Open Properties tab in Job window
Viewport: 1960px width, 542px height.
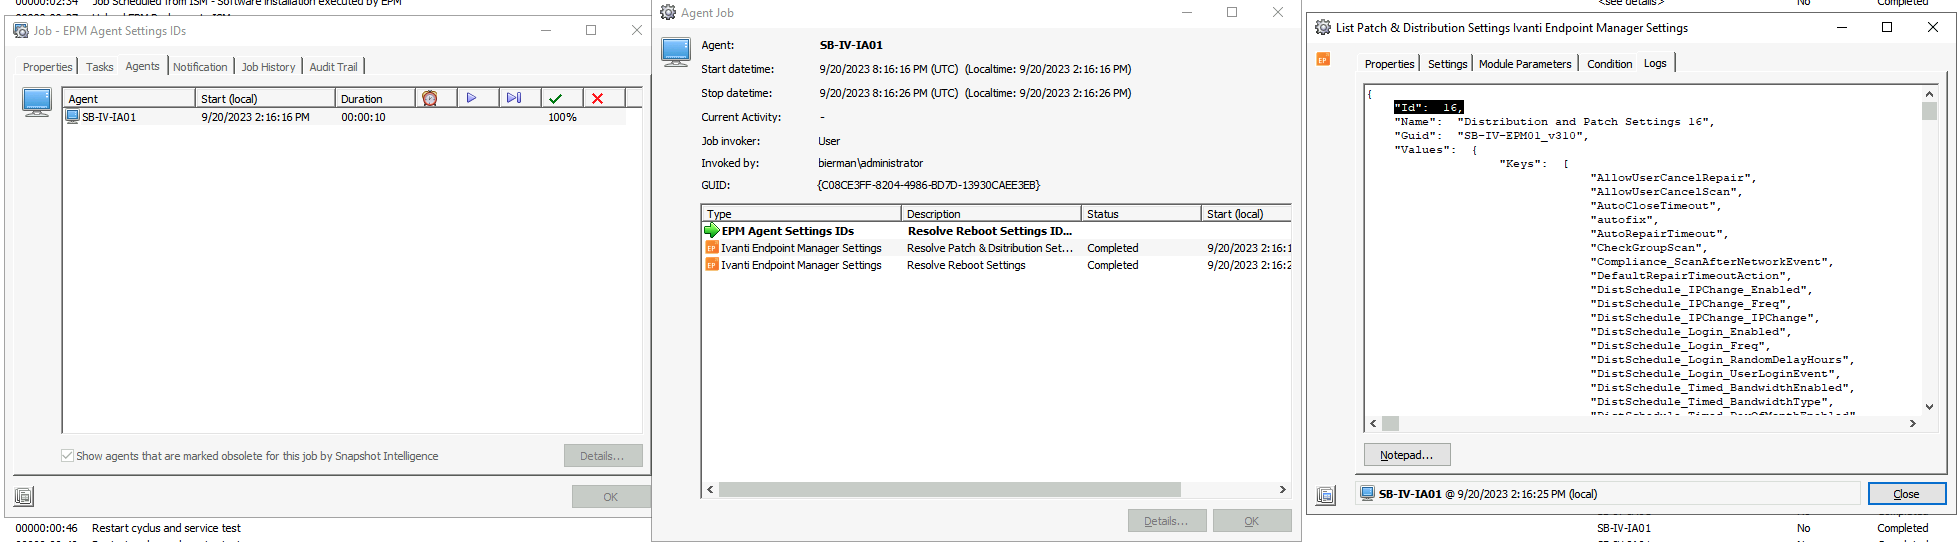48,67
